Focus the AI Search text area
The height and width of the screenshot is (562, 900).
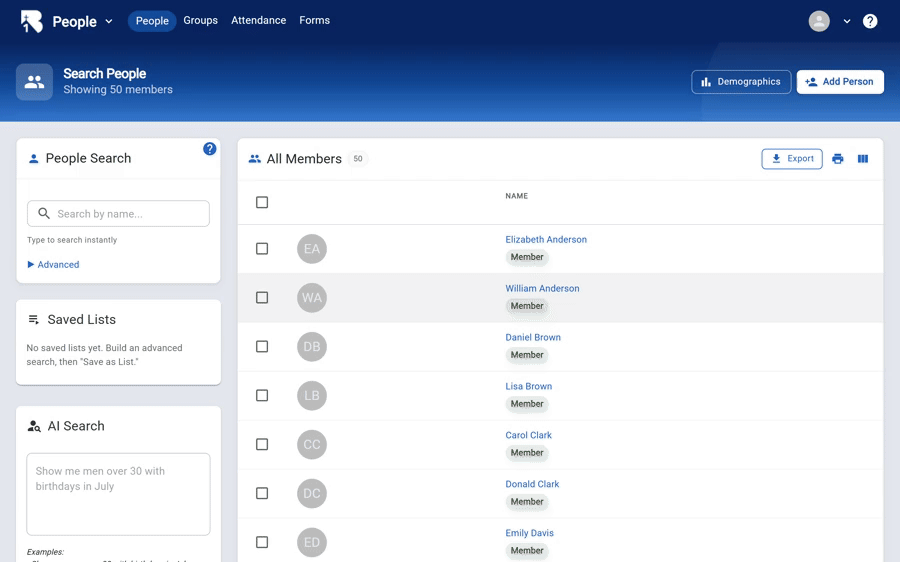tap(118, 494)
